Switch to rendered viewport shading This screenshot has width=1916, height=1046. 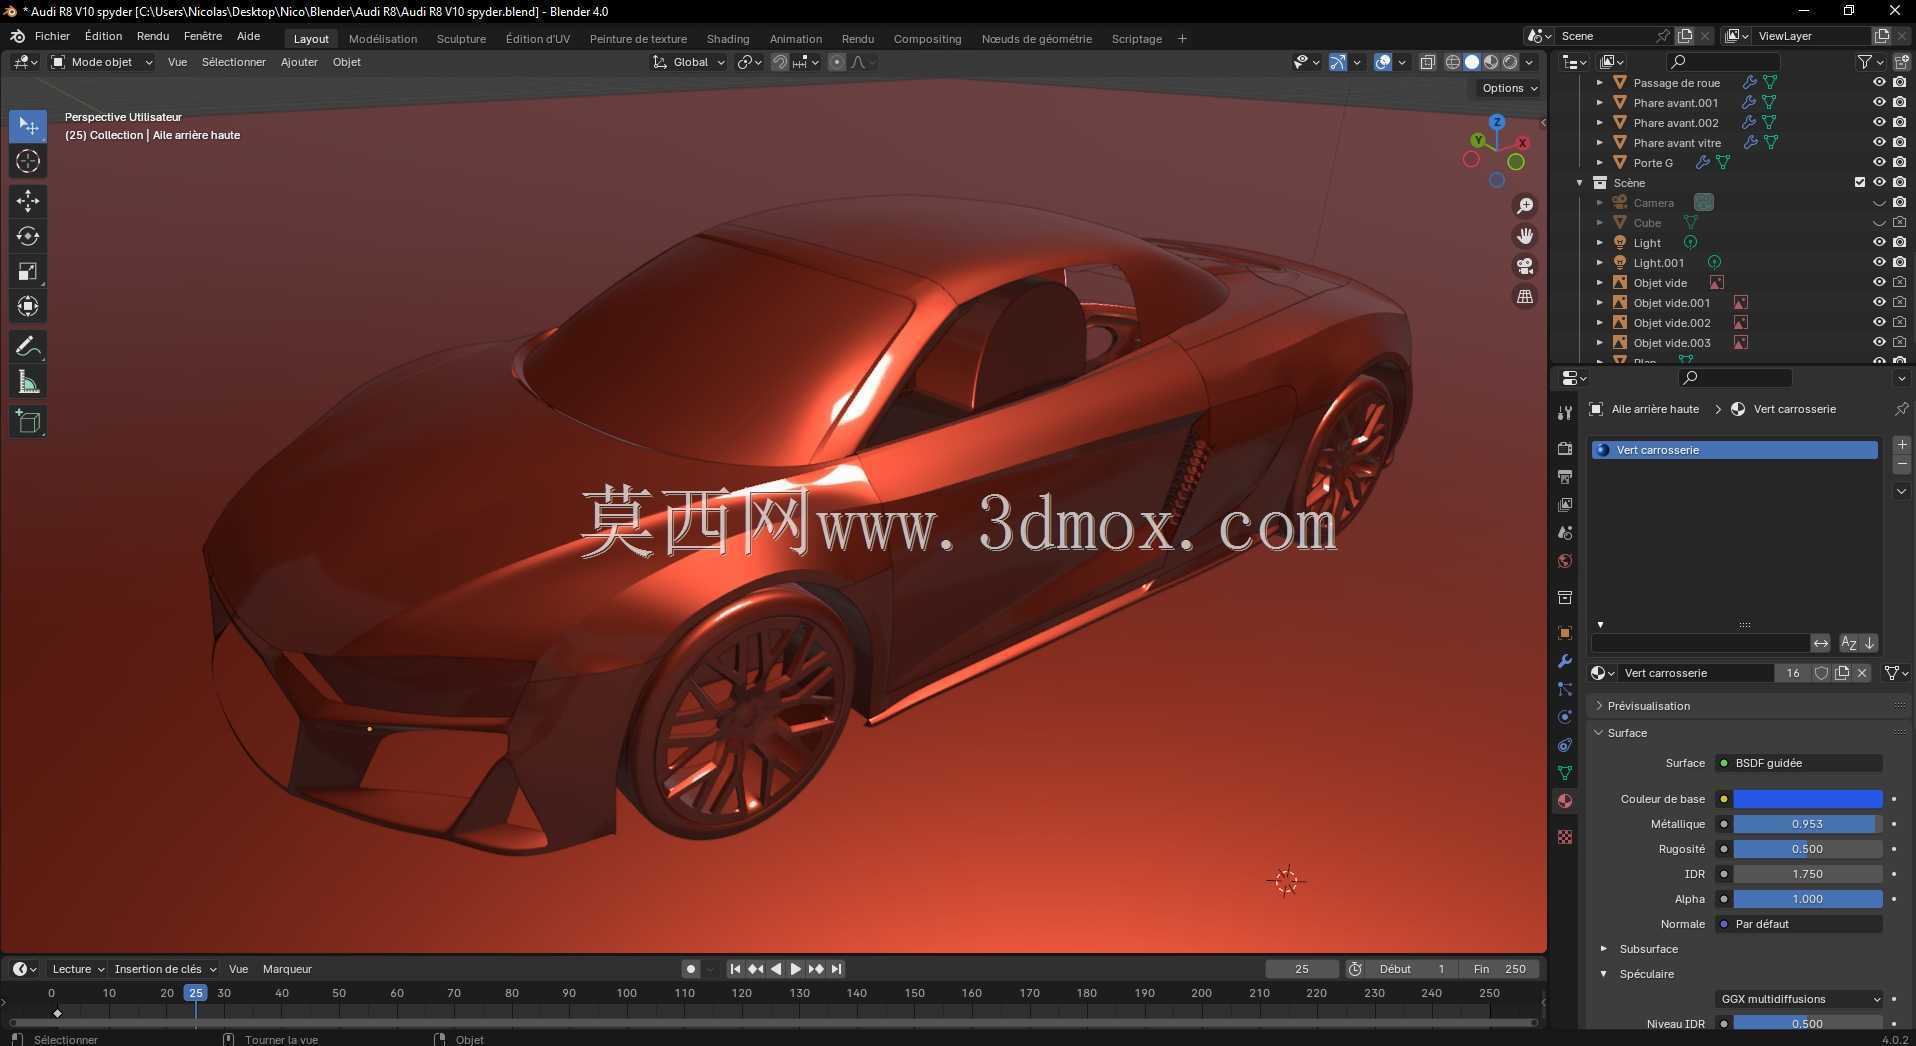point(1510,62)
